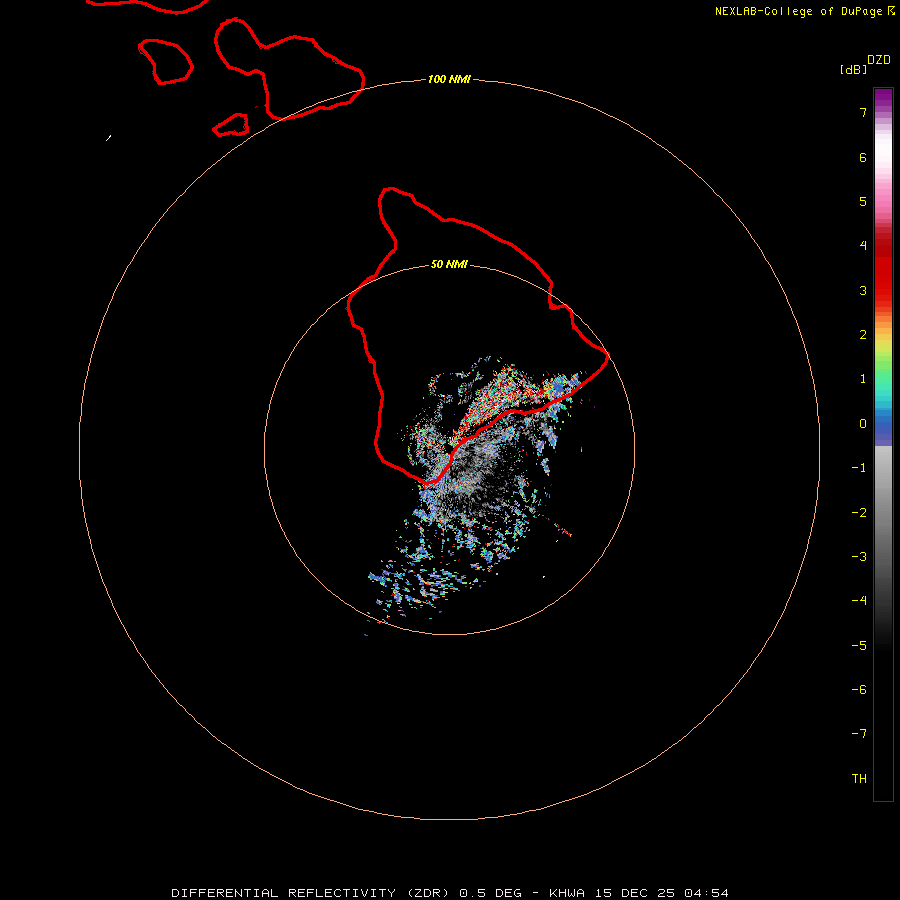Click the [dB] units label
This screenshot has height=900, width=900.
coord(853,70)
